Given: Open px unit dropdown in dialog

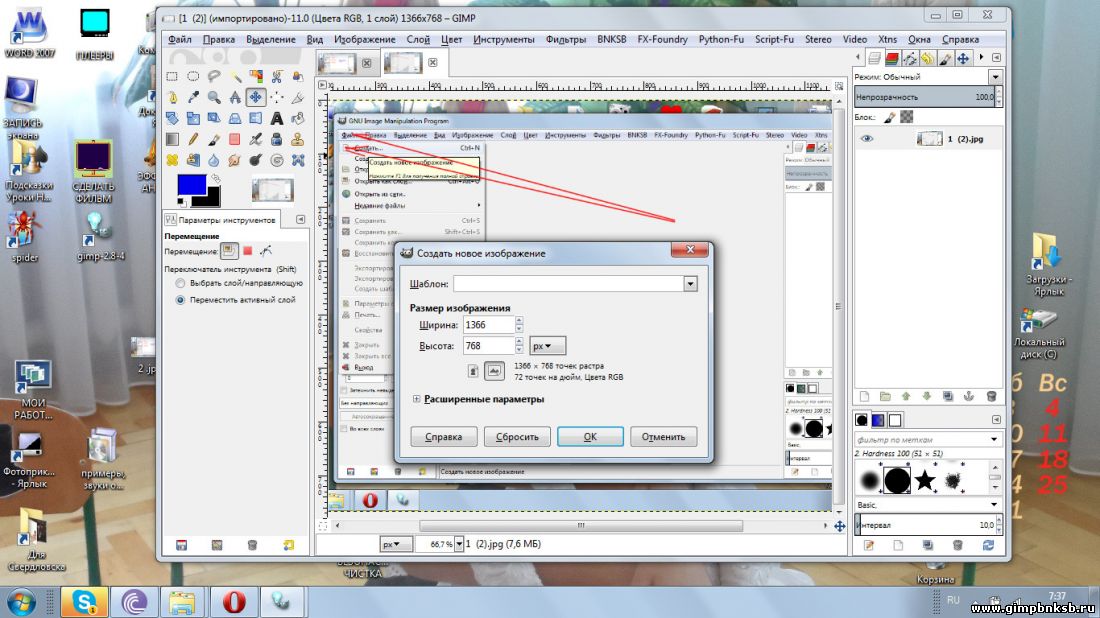Looking at the screenshot, I should tap(547, 346).
